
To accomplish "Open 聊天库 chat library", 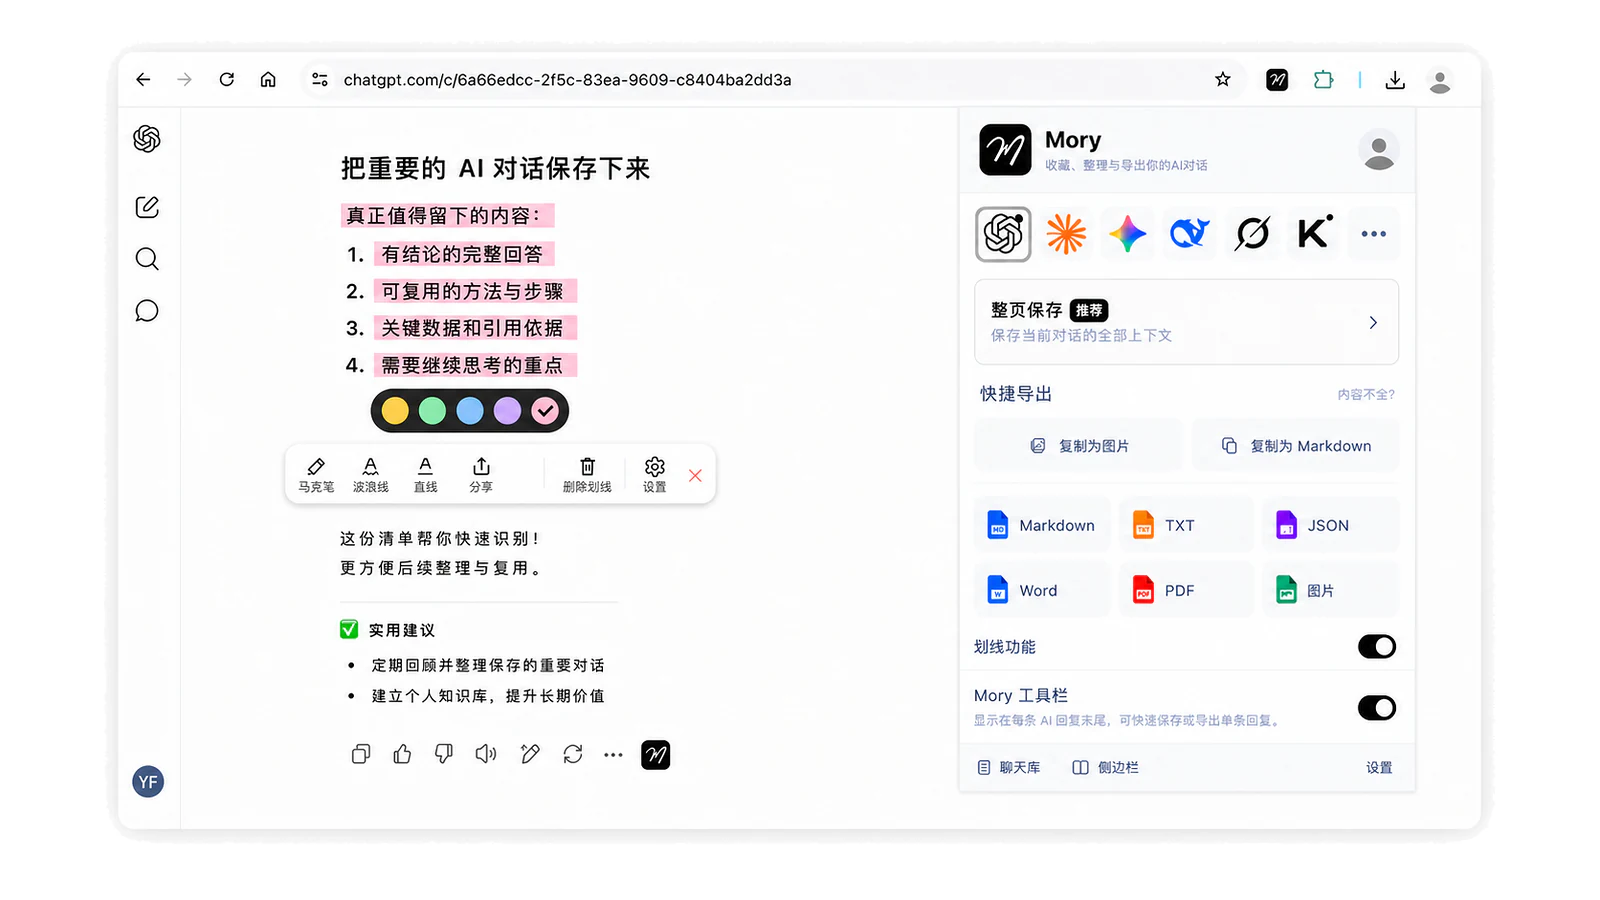I will [x=1009, y=768].
